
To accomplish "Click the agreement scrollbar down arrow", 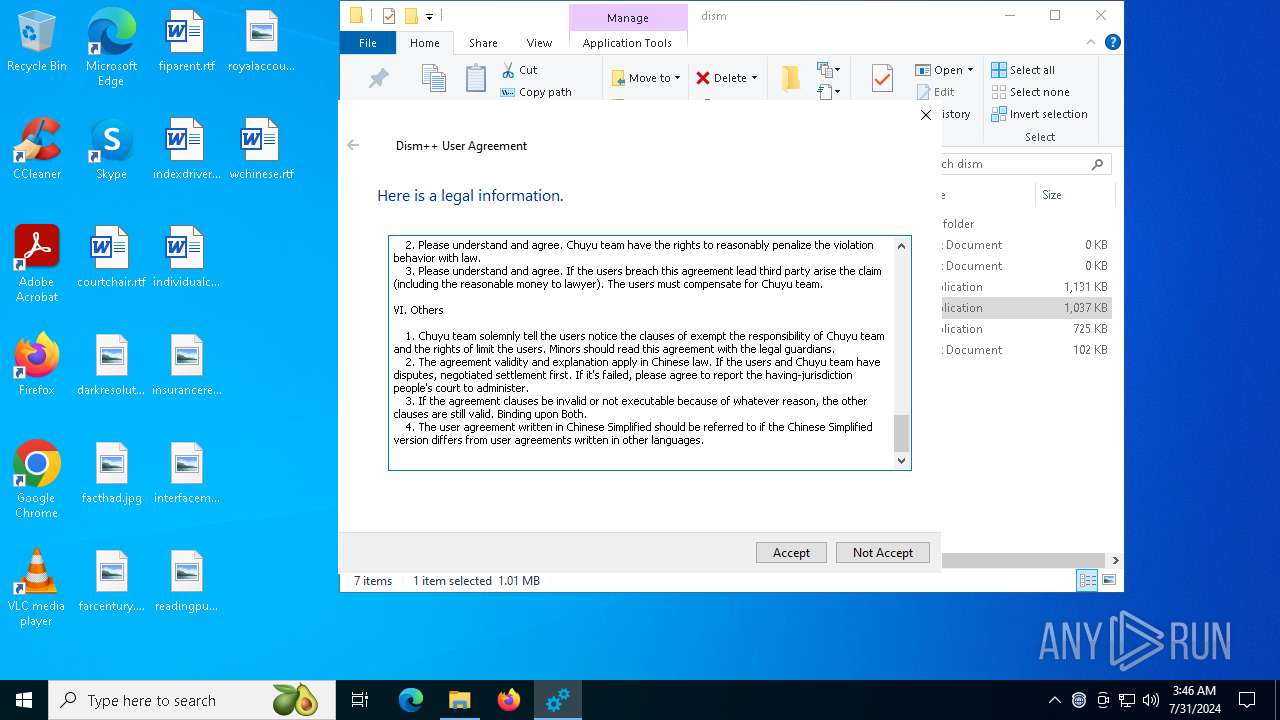I will pos(901,461).
